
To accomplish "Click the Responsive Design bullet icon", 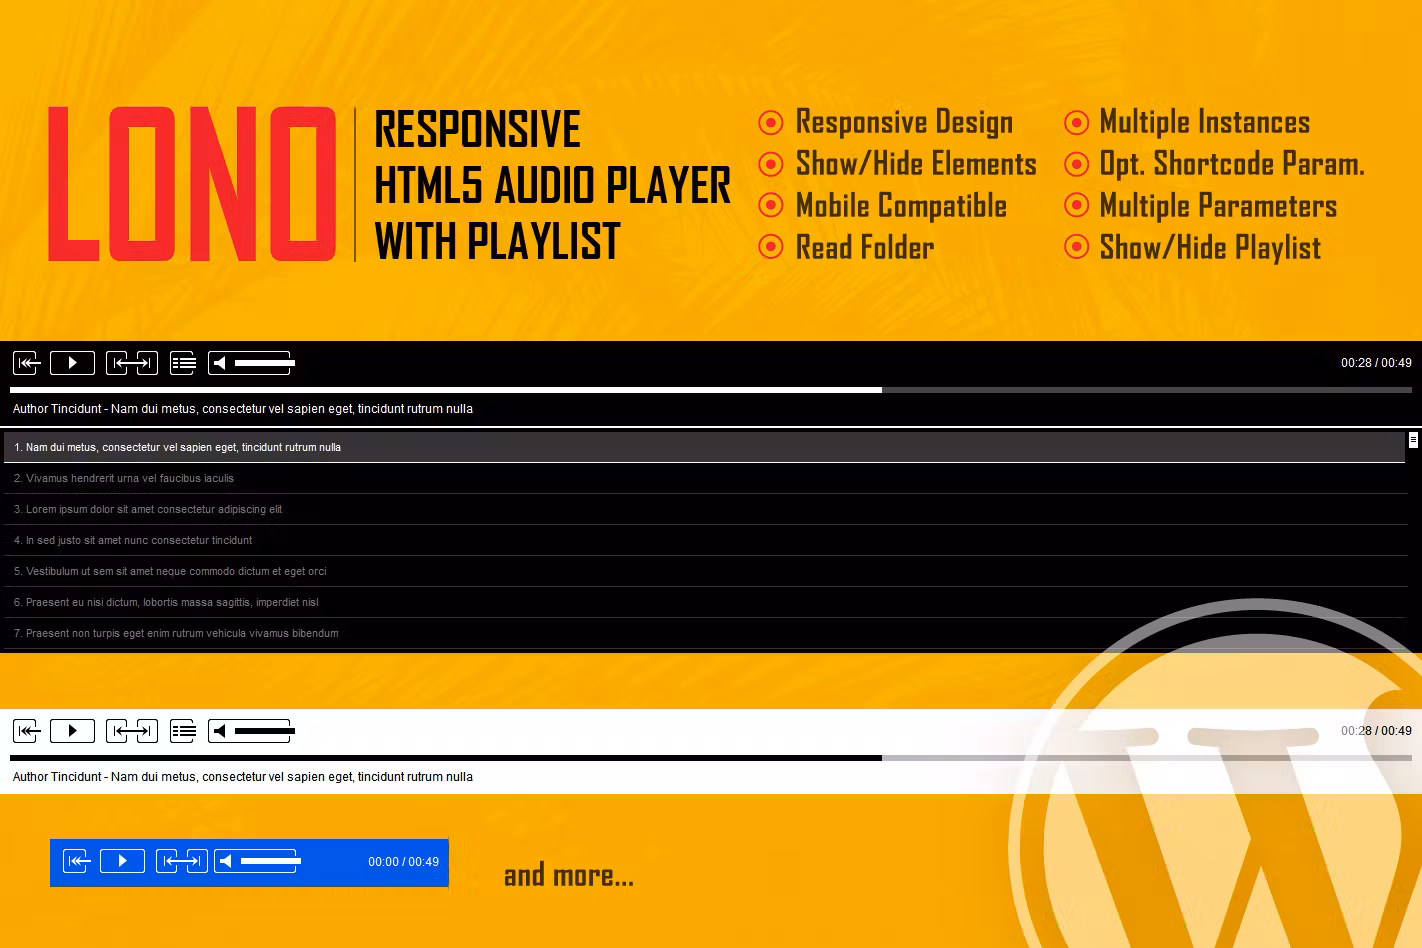I will pos(771,122).
